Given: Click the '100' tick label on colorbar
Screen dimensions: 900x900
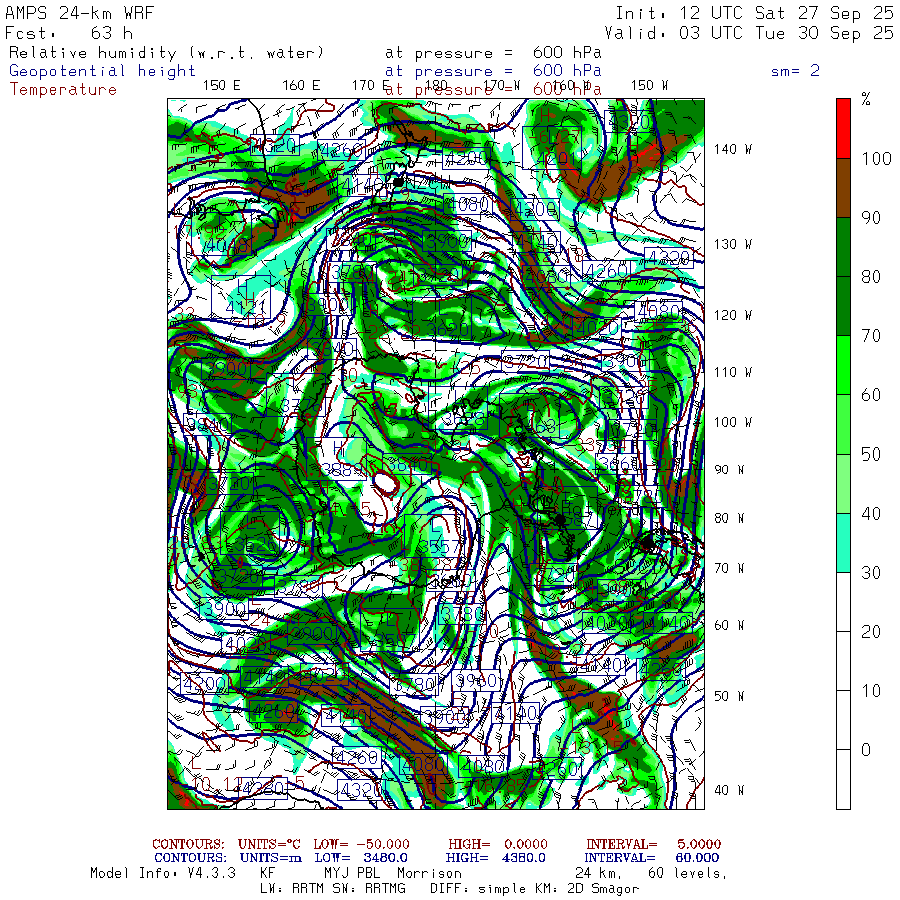Looking at the screenshot, I should pyautogui.click(x=873, y=159).
